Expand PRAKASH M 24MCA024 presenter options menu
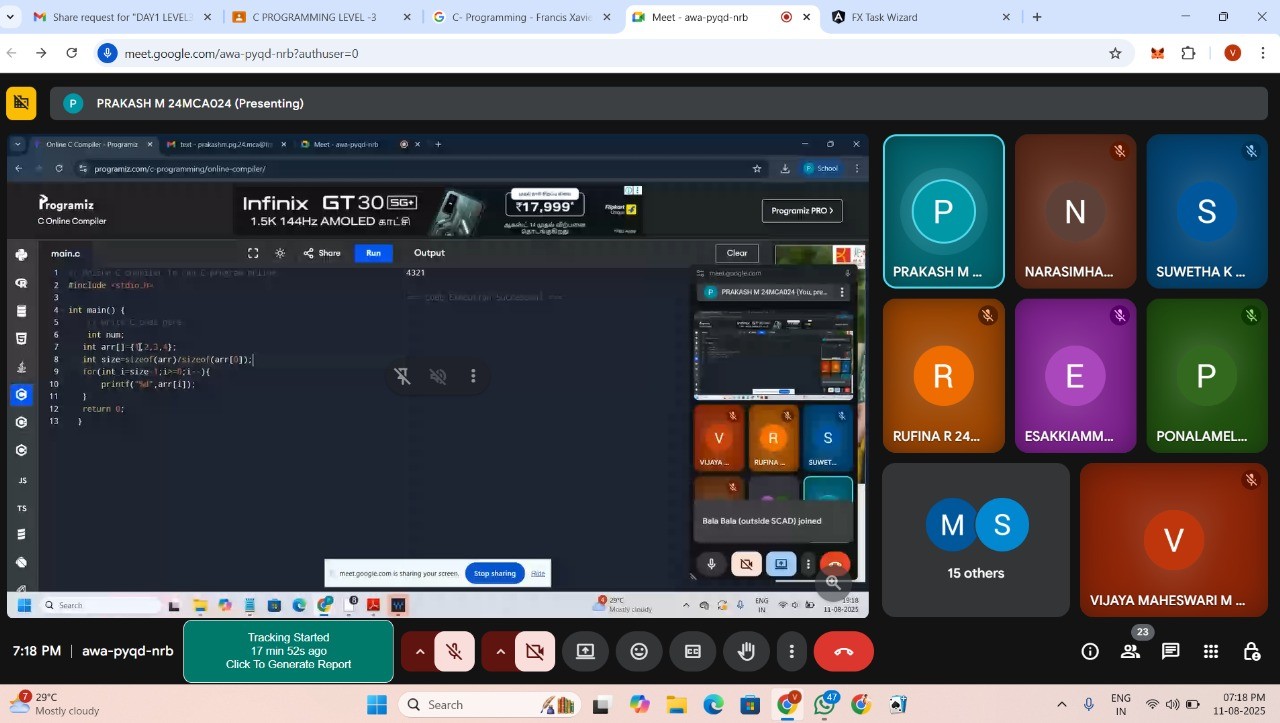The width and height of the screenshot is (1280, 723). [843, 291]
